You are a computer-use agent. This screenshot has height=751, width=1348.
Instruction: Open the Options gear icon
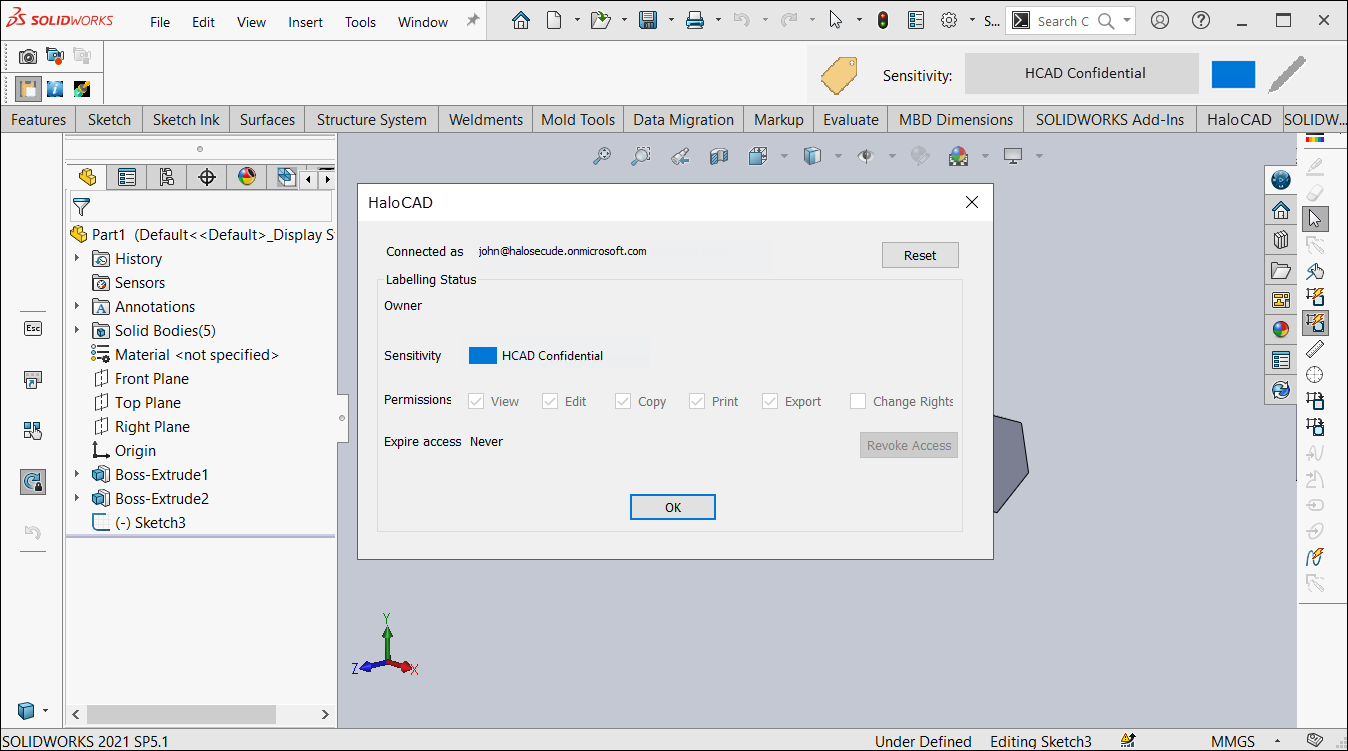948,20
